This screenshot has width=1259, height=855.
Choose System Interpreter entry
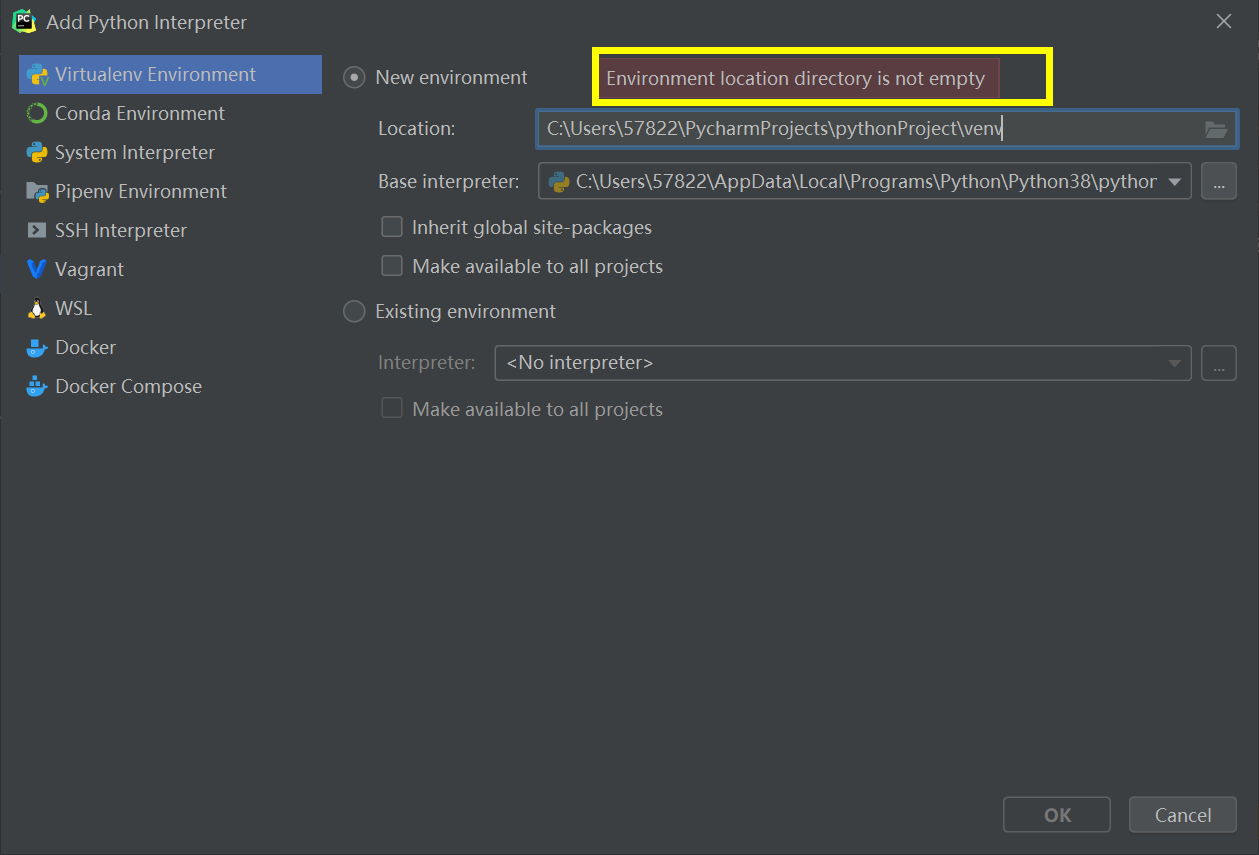click(x=170, y=153)
